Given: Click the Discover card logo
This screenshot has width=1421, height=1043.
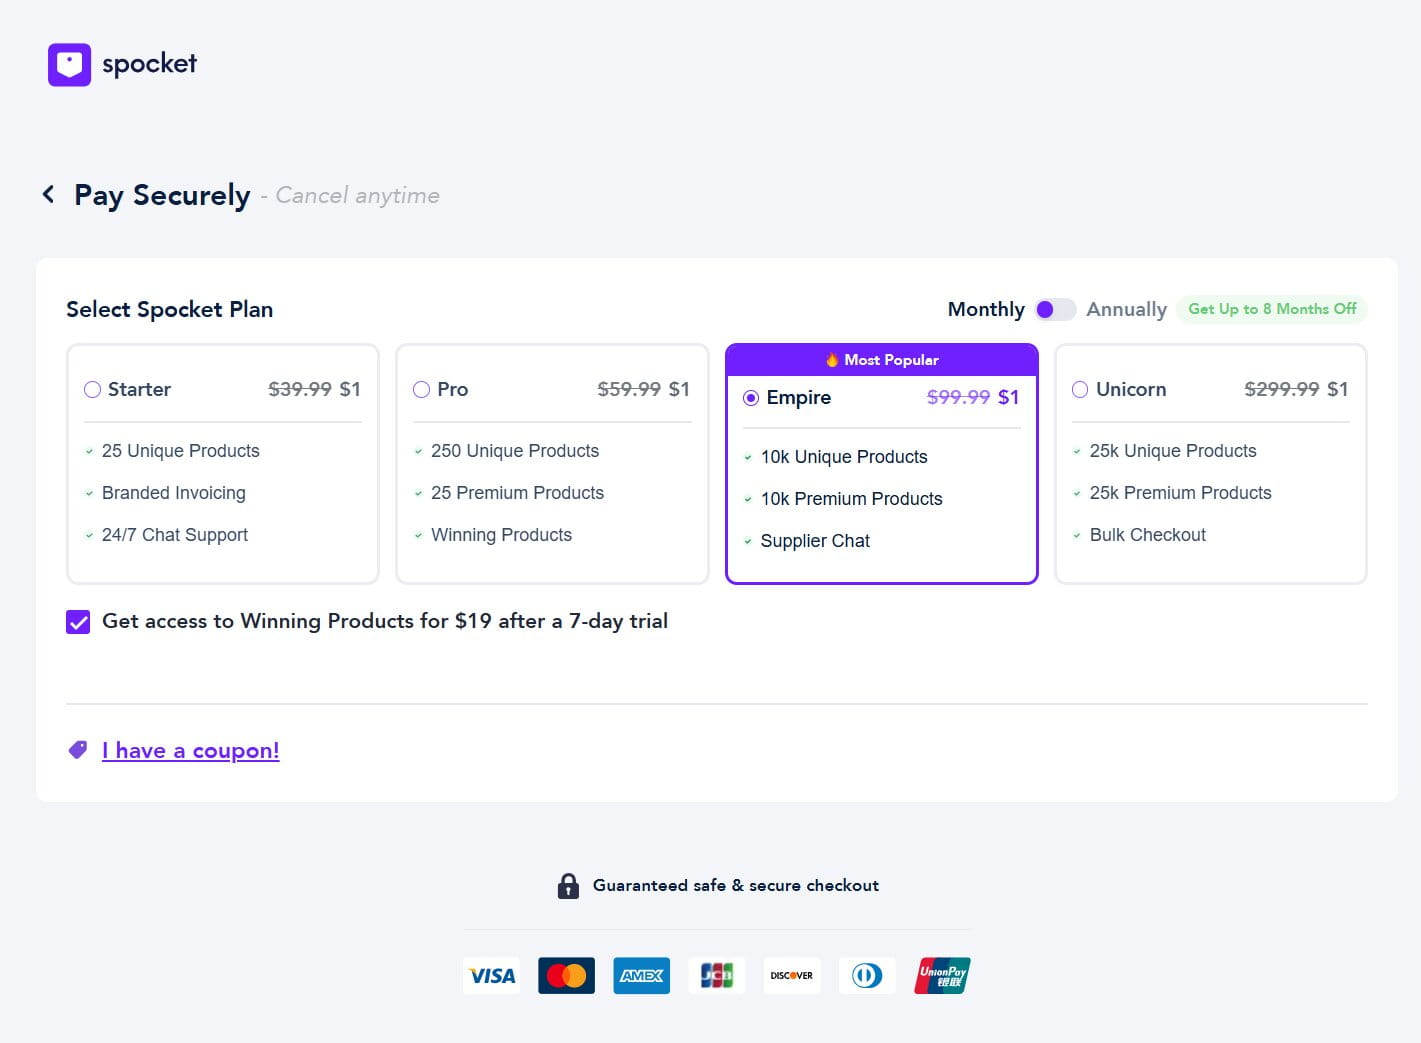Looking at the screenshot, I should pos(792,975).
